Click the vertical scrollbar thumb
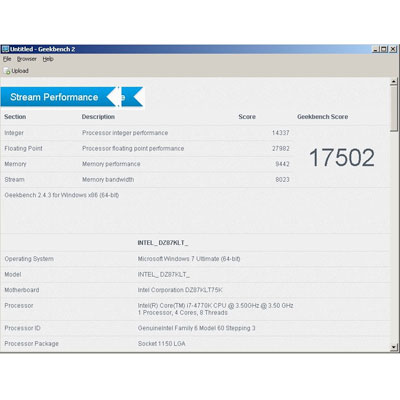400x400 pixels. [x=394, y=108]
